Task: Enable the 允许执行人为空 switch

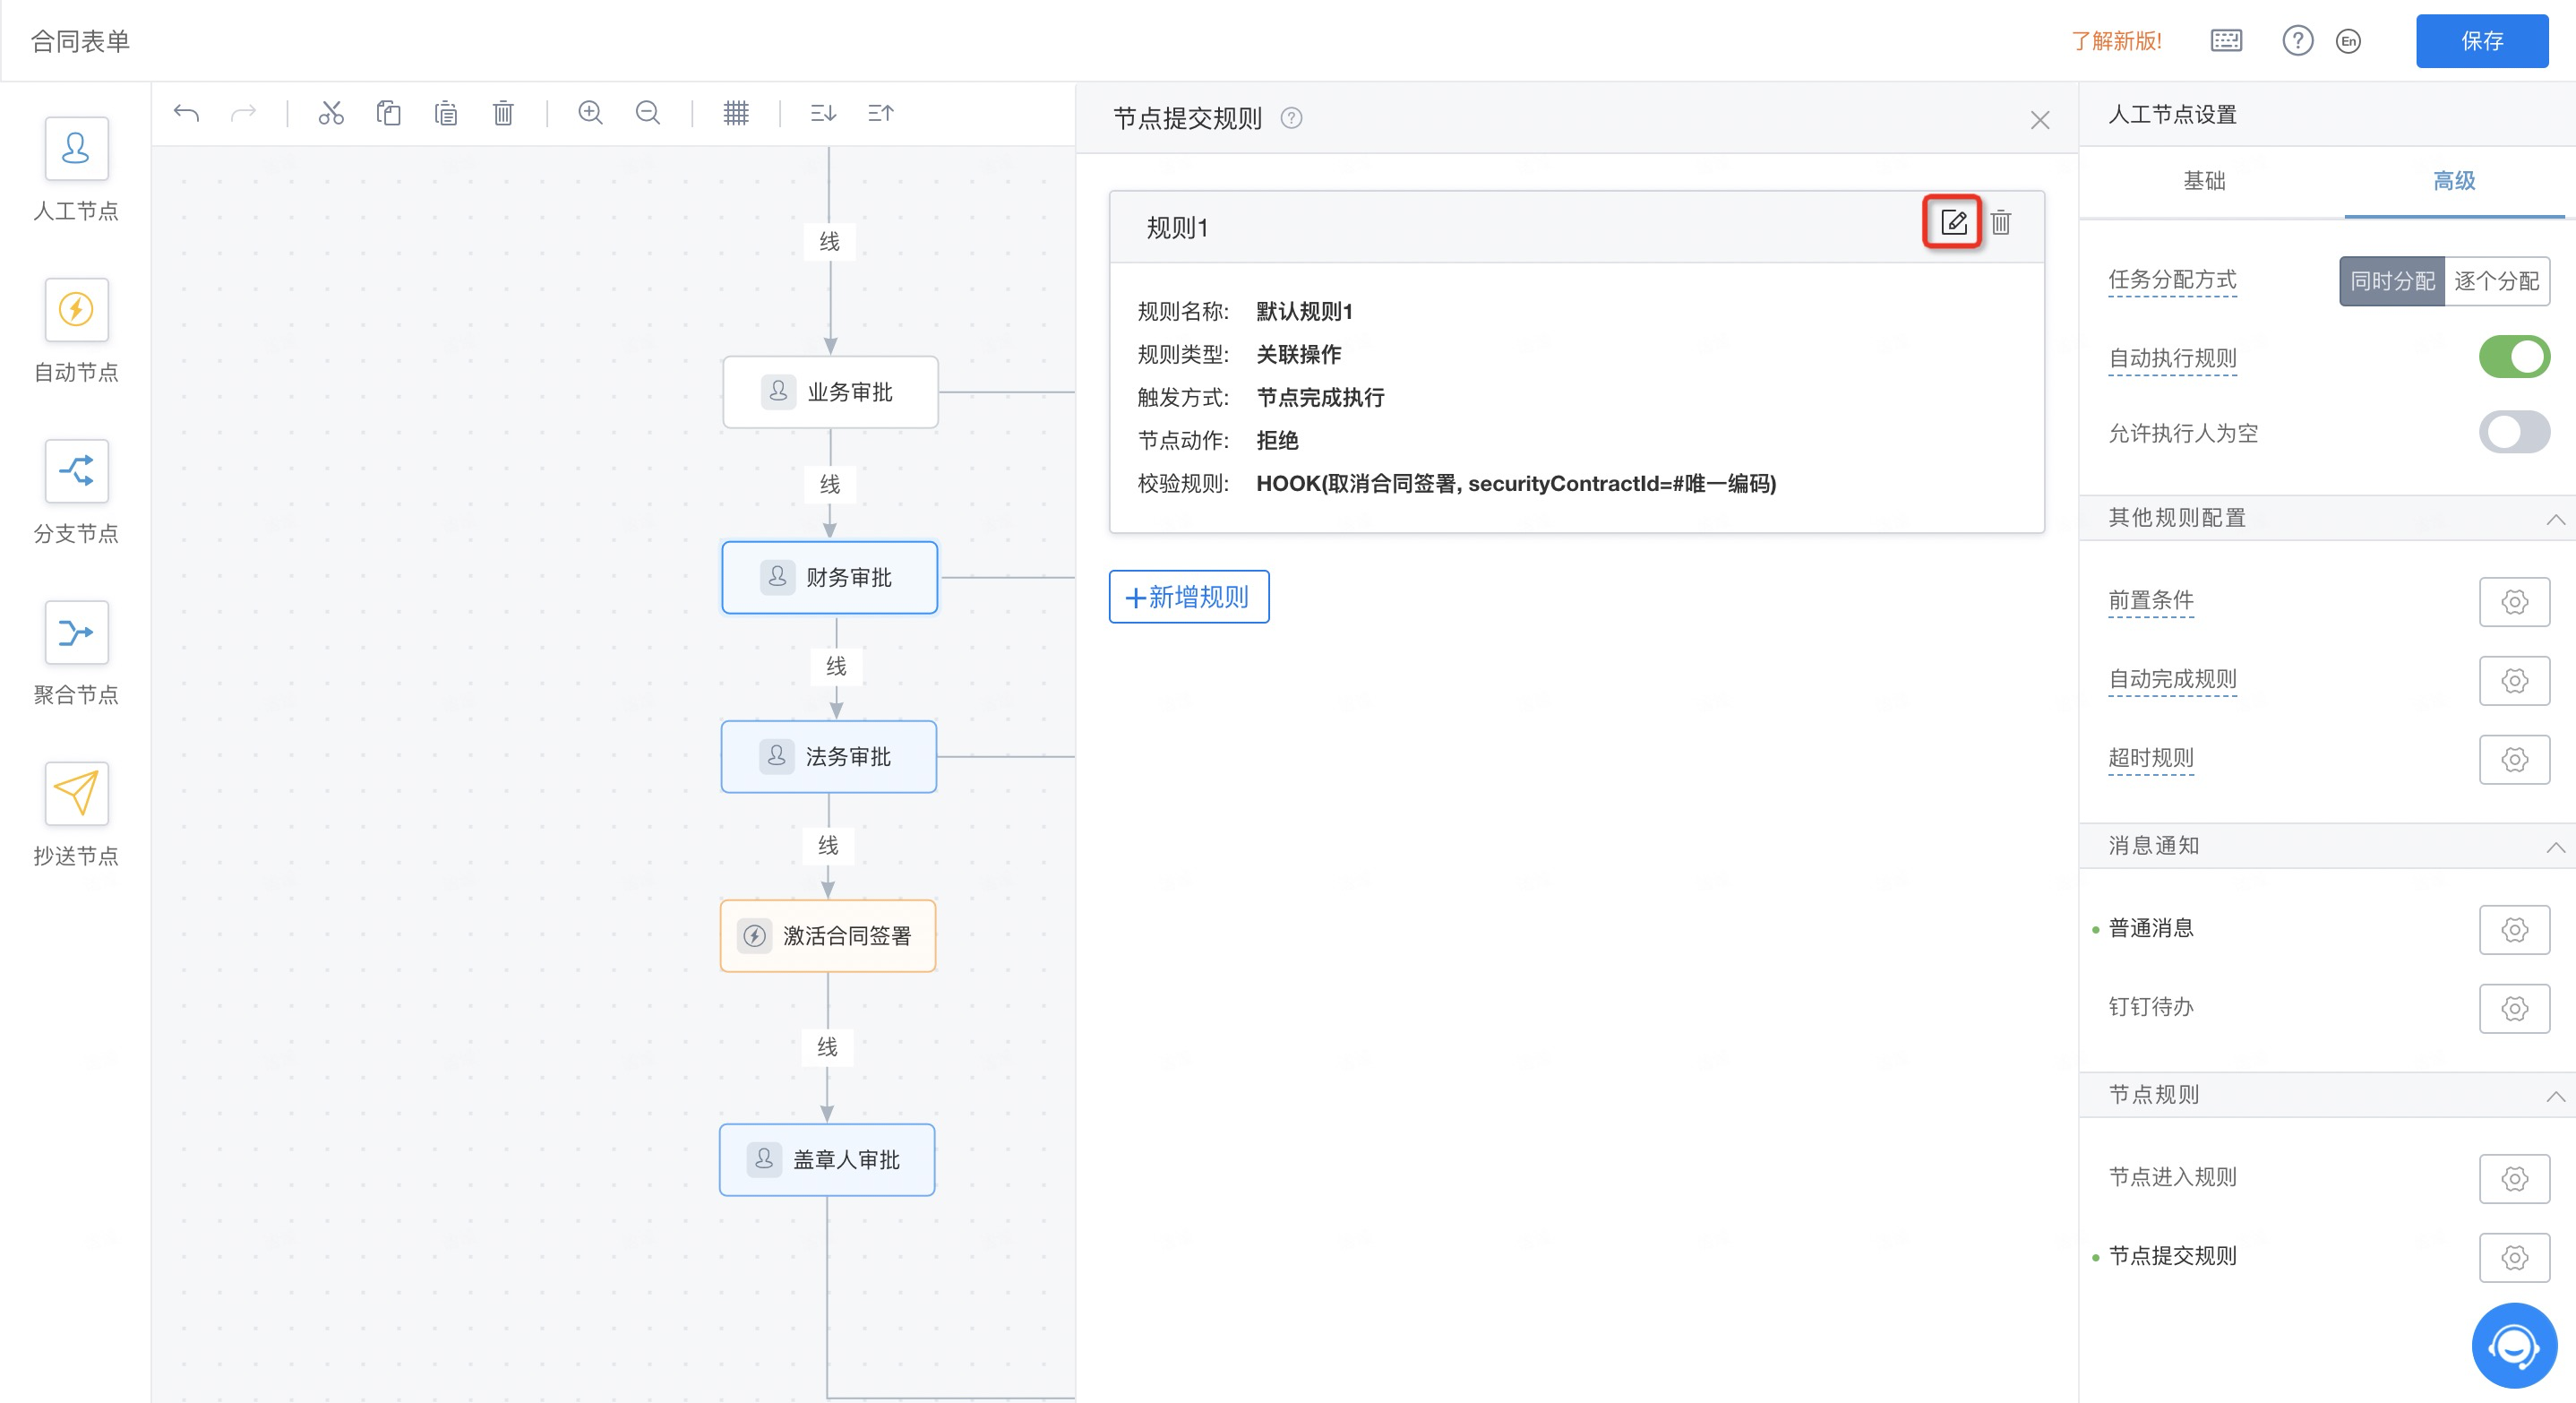Action: [x=2513, y=432]
